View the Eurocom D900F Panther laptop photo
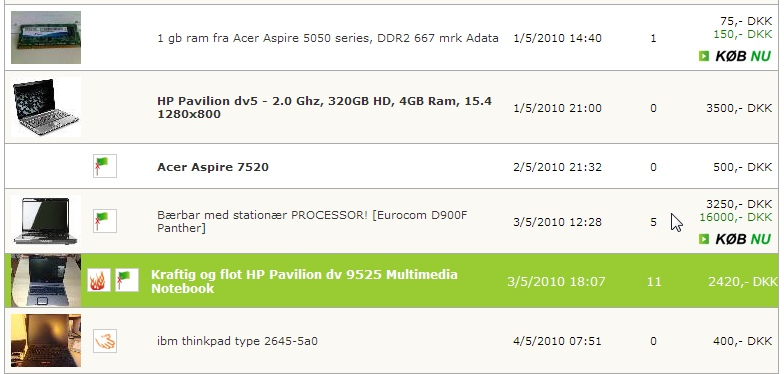 [x=46, y=221]
